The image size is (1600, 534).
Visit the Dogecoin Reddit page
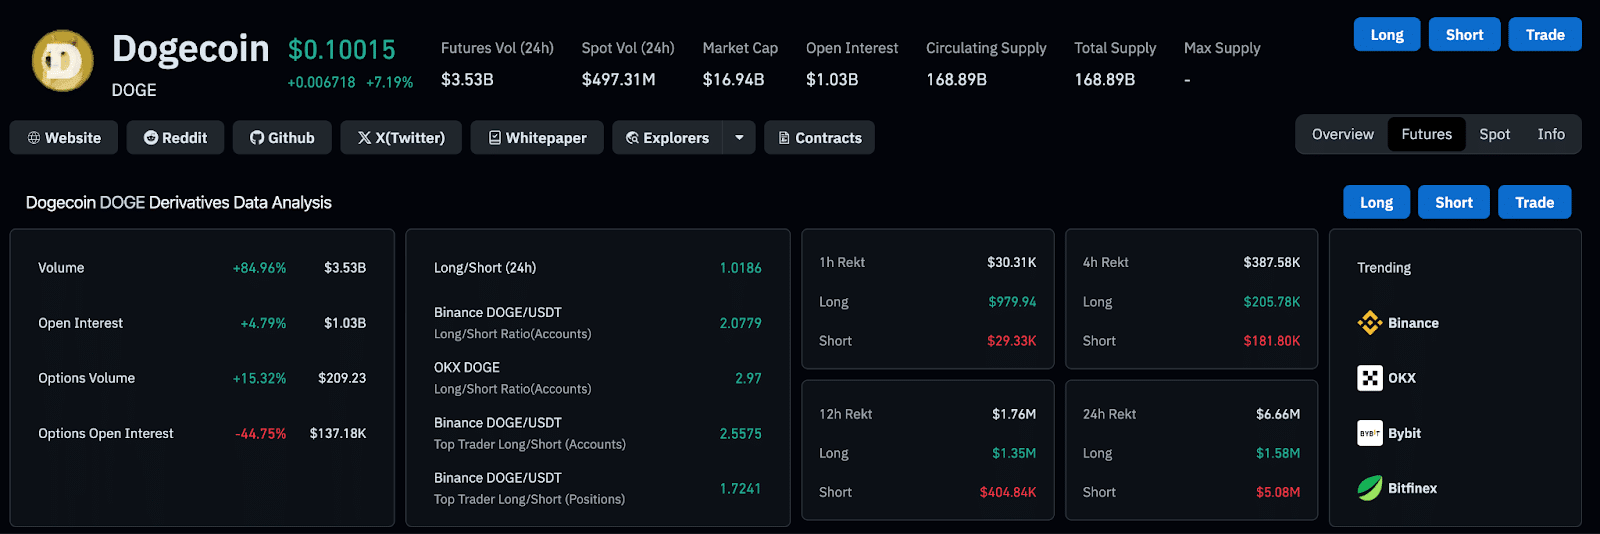[175, 138]
